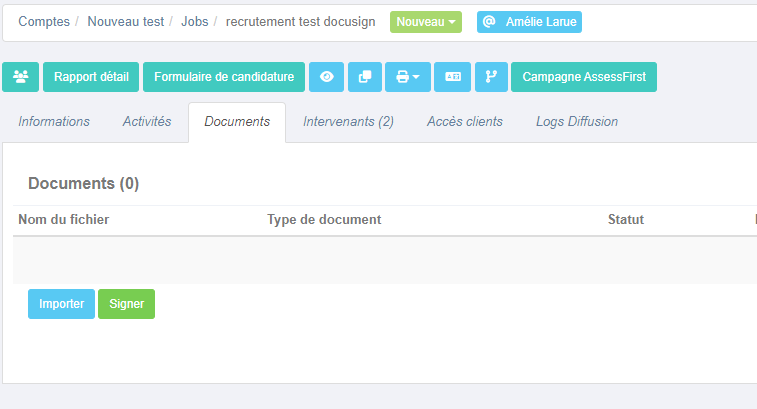Viewport: 757px width, 409px height.
Task: Click the green Signer button
Action: 126,304
